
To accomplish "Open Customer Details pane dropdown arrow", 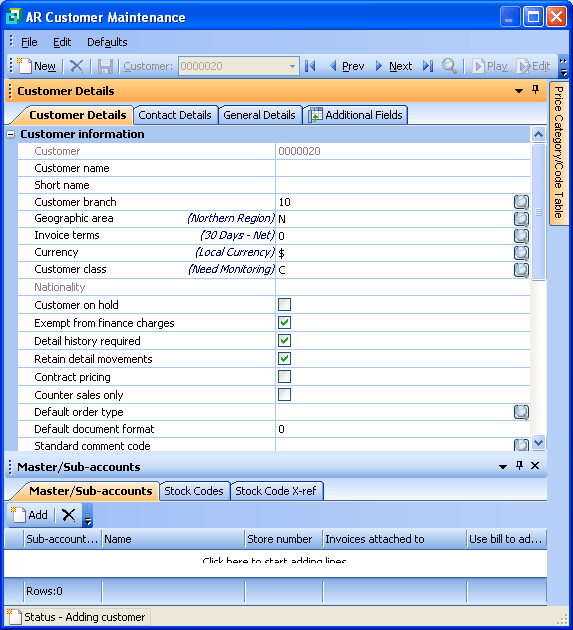I will point(519,91).
